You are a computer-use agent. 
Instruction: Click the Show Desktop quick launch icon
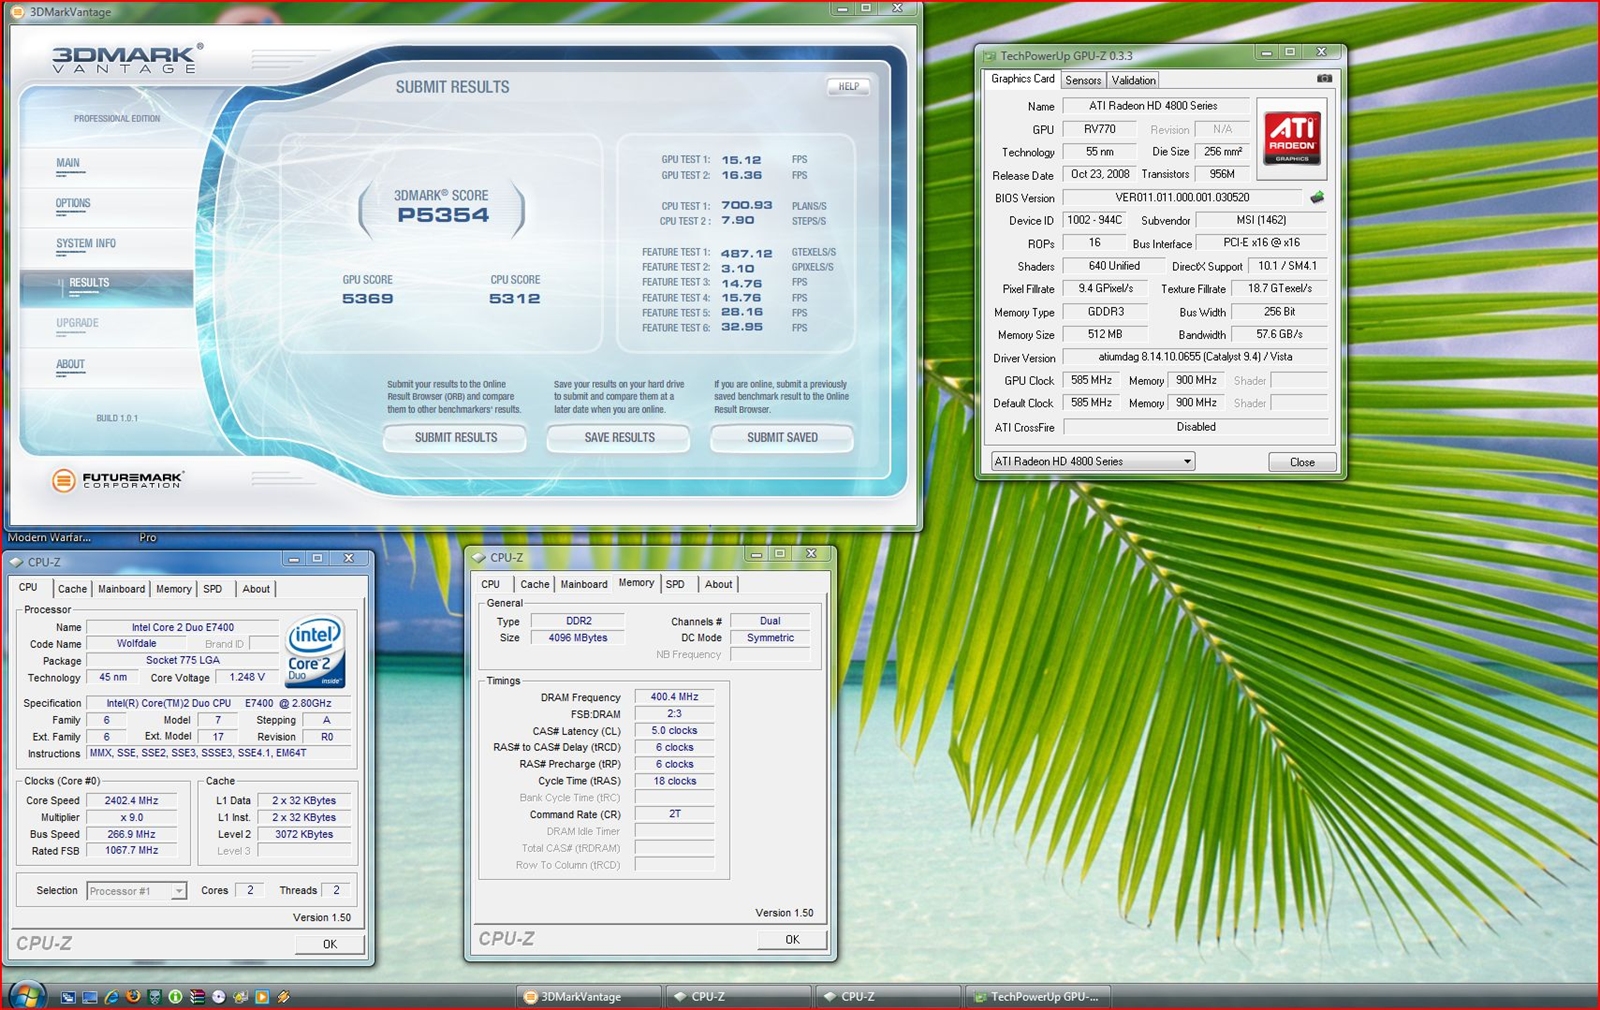[x=90, y=997]
